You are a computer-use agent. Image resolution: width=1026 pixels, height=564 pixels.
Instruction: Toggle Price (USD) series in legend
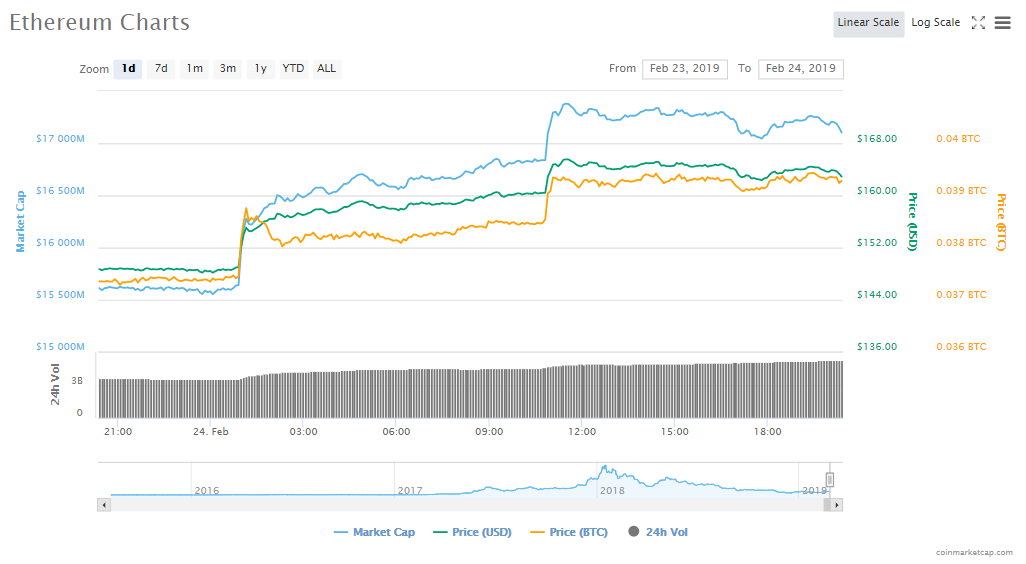472,533
